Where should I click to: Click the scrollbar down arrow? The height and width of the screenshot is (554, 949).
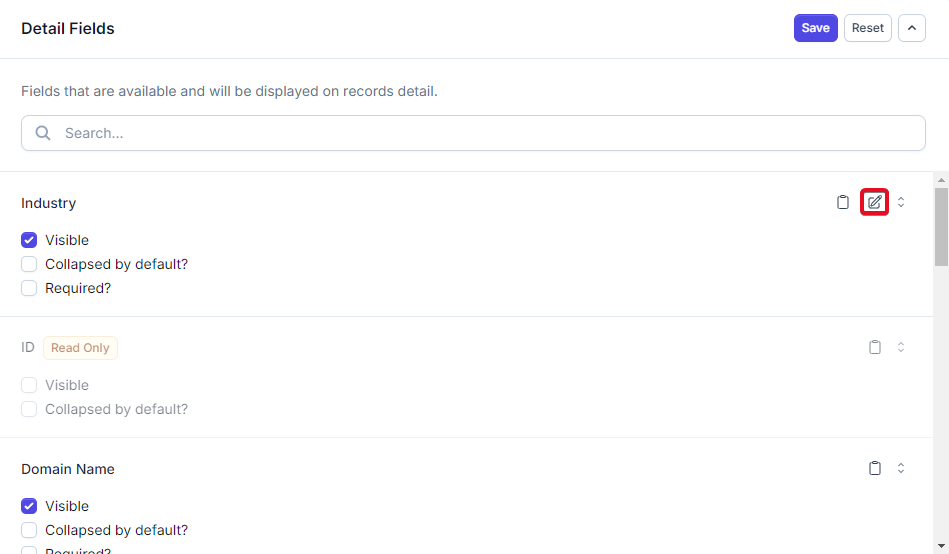(941, 547)
